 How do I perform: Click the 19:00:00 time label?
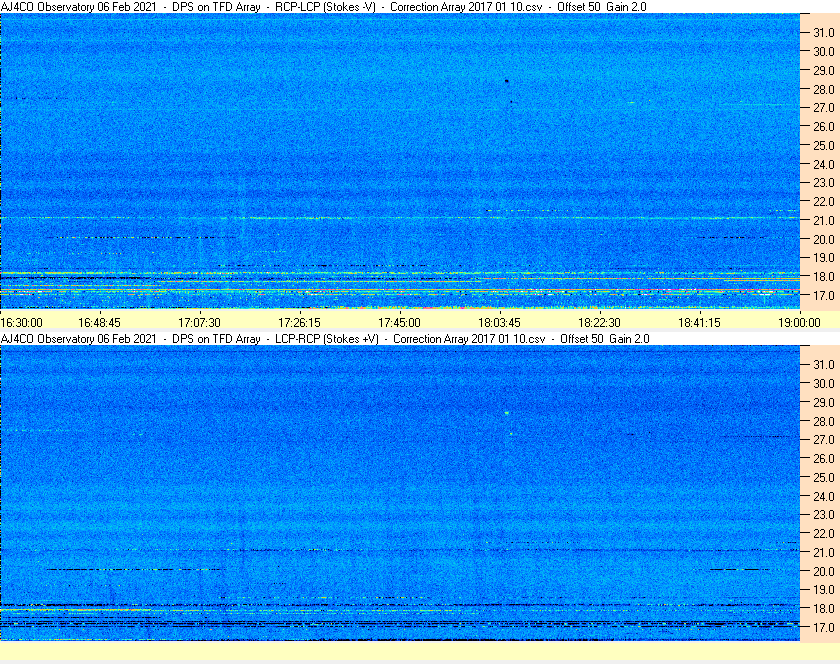click(x=799, y=323)
